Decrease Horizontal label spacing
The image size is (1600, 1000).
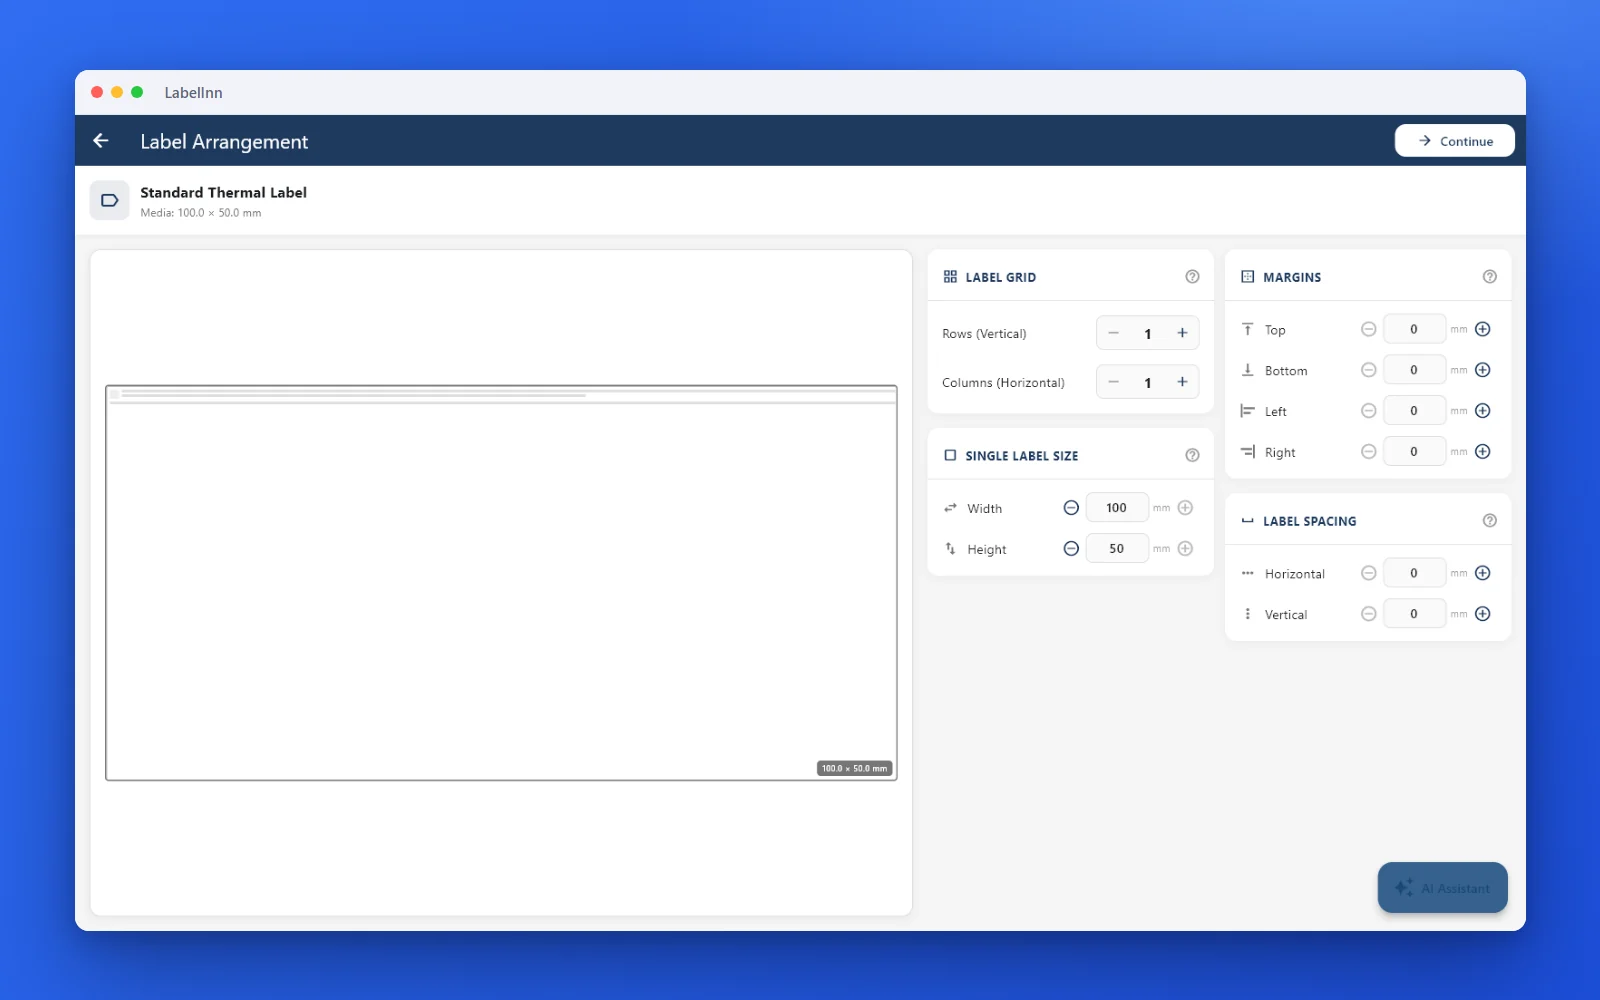(x=1369, y=573)
